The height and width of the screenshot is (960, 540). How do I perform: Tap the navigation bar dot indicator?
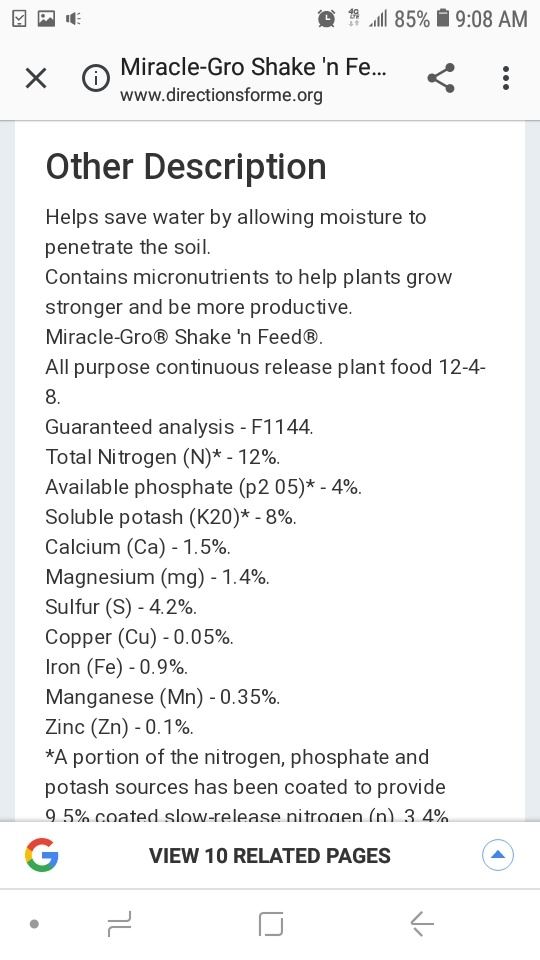(34, 924)
